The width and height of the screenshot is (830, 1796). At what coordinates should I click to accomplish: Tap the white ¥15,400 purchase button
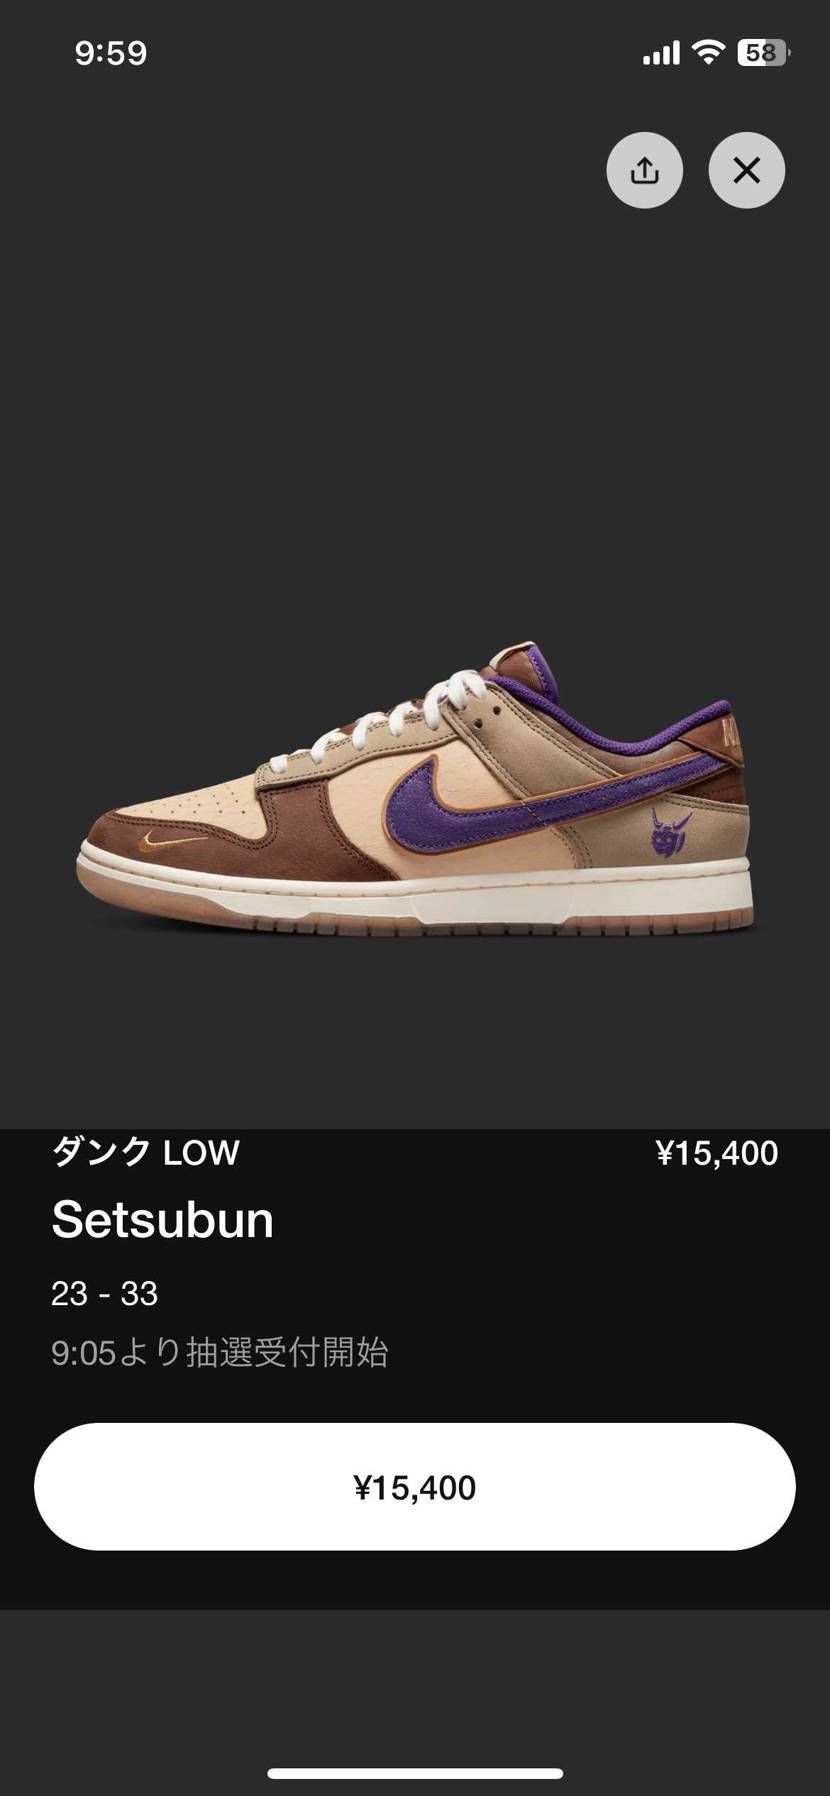[415, 1487]
